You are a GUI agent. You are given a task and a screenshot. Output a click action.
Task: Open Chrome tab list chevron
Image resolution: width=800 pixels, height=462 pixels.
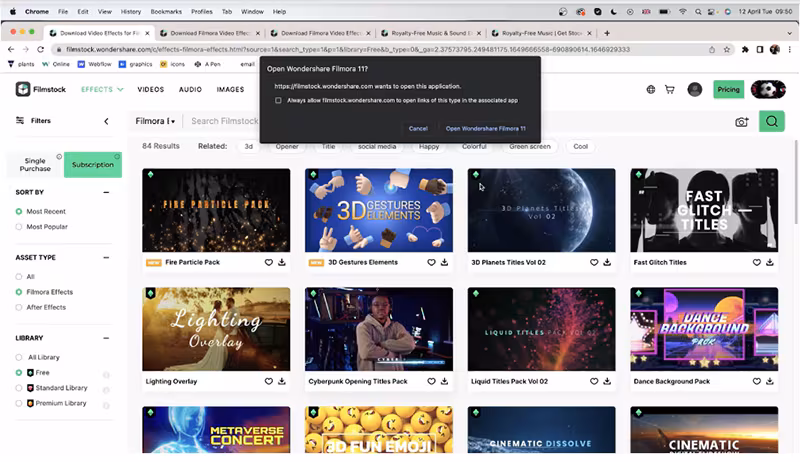coord(789,33)
